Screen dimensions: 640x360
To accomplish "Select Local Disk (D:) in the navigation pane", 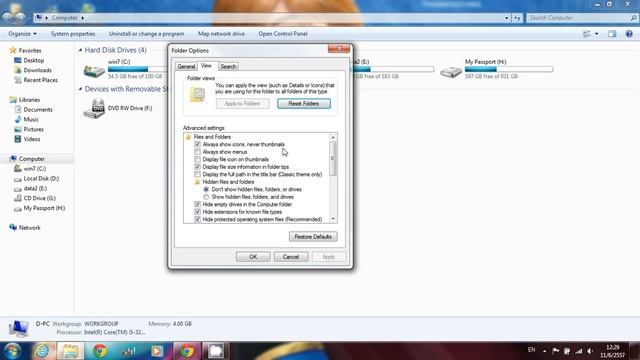I will click(41, 178).
